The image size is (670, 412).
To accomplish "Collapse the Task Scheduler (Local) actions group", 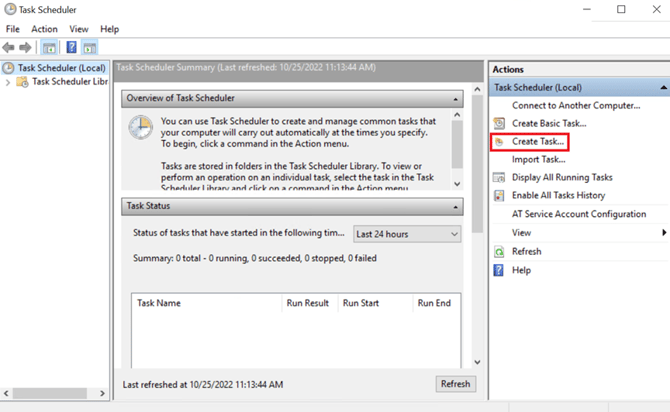I will [663, 88].
